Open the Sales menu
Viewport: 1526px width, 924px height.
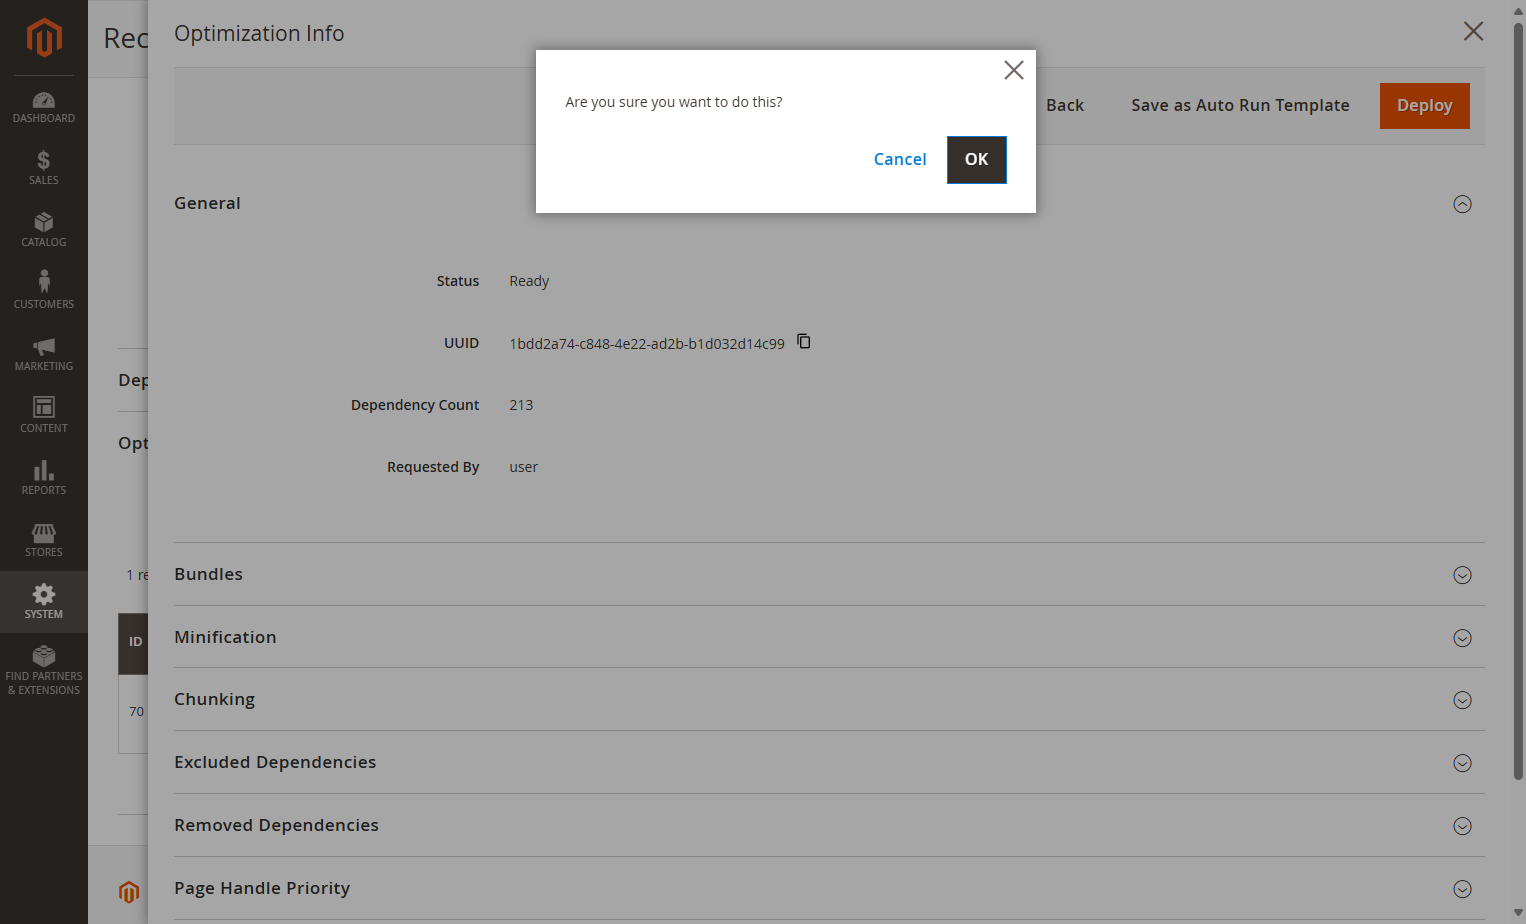44,168
